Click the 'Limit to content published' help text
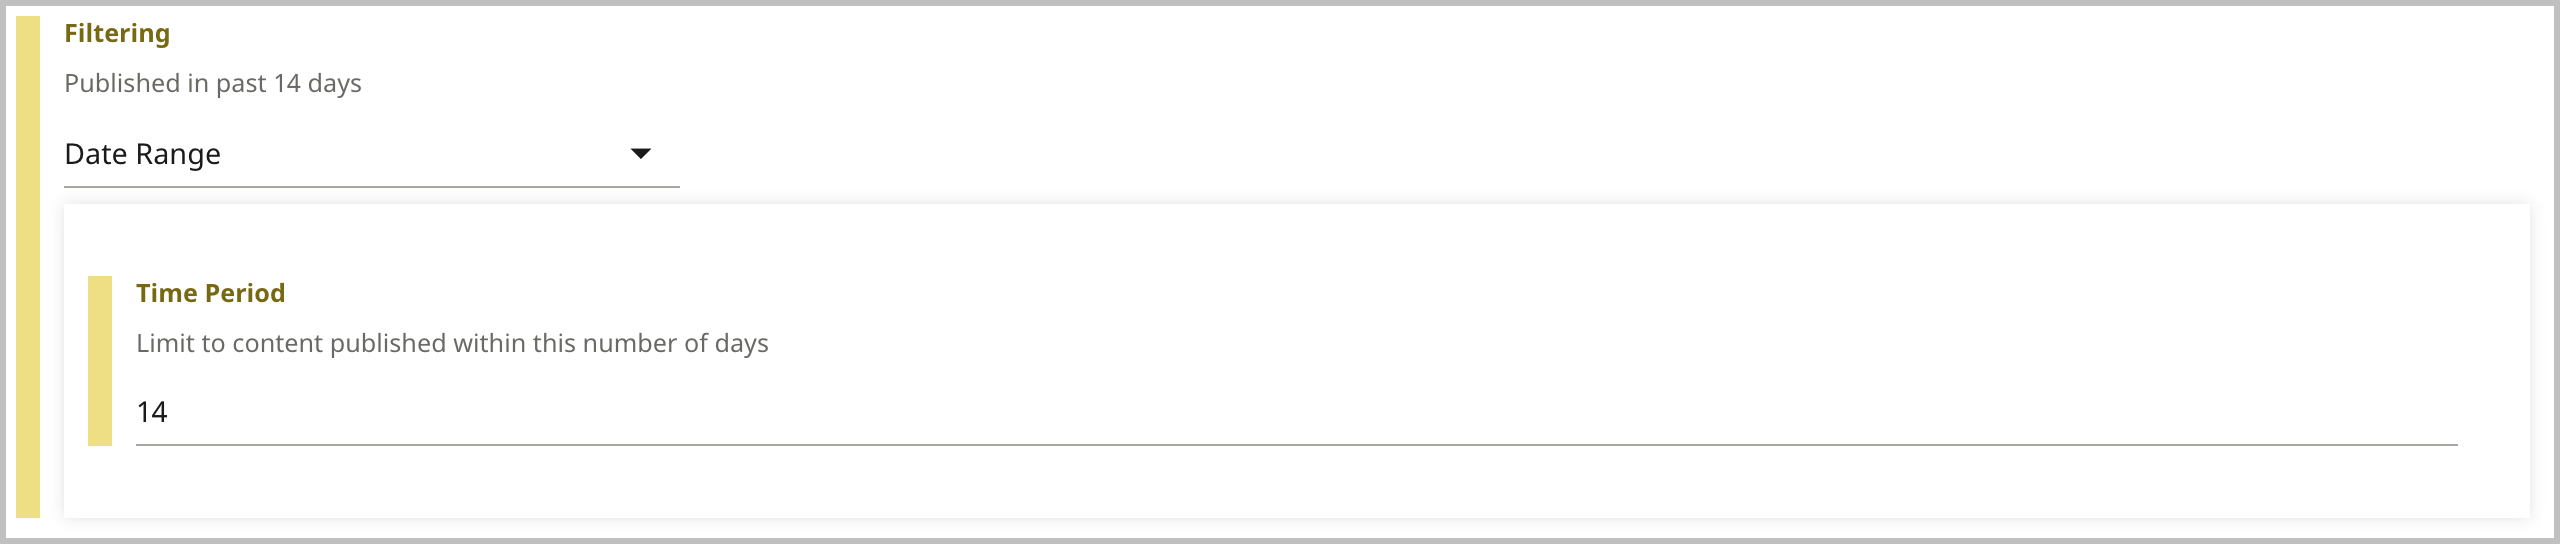Screen dimensions: 2560x544 pyautogui.click(x=452, y=343)
